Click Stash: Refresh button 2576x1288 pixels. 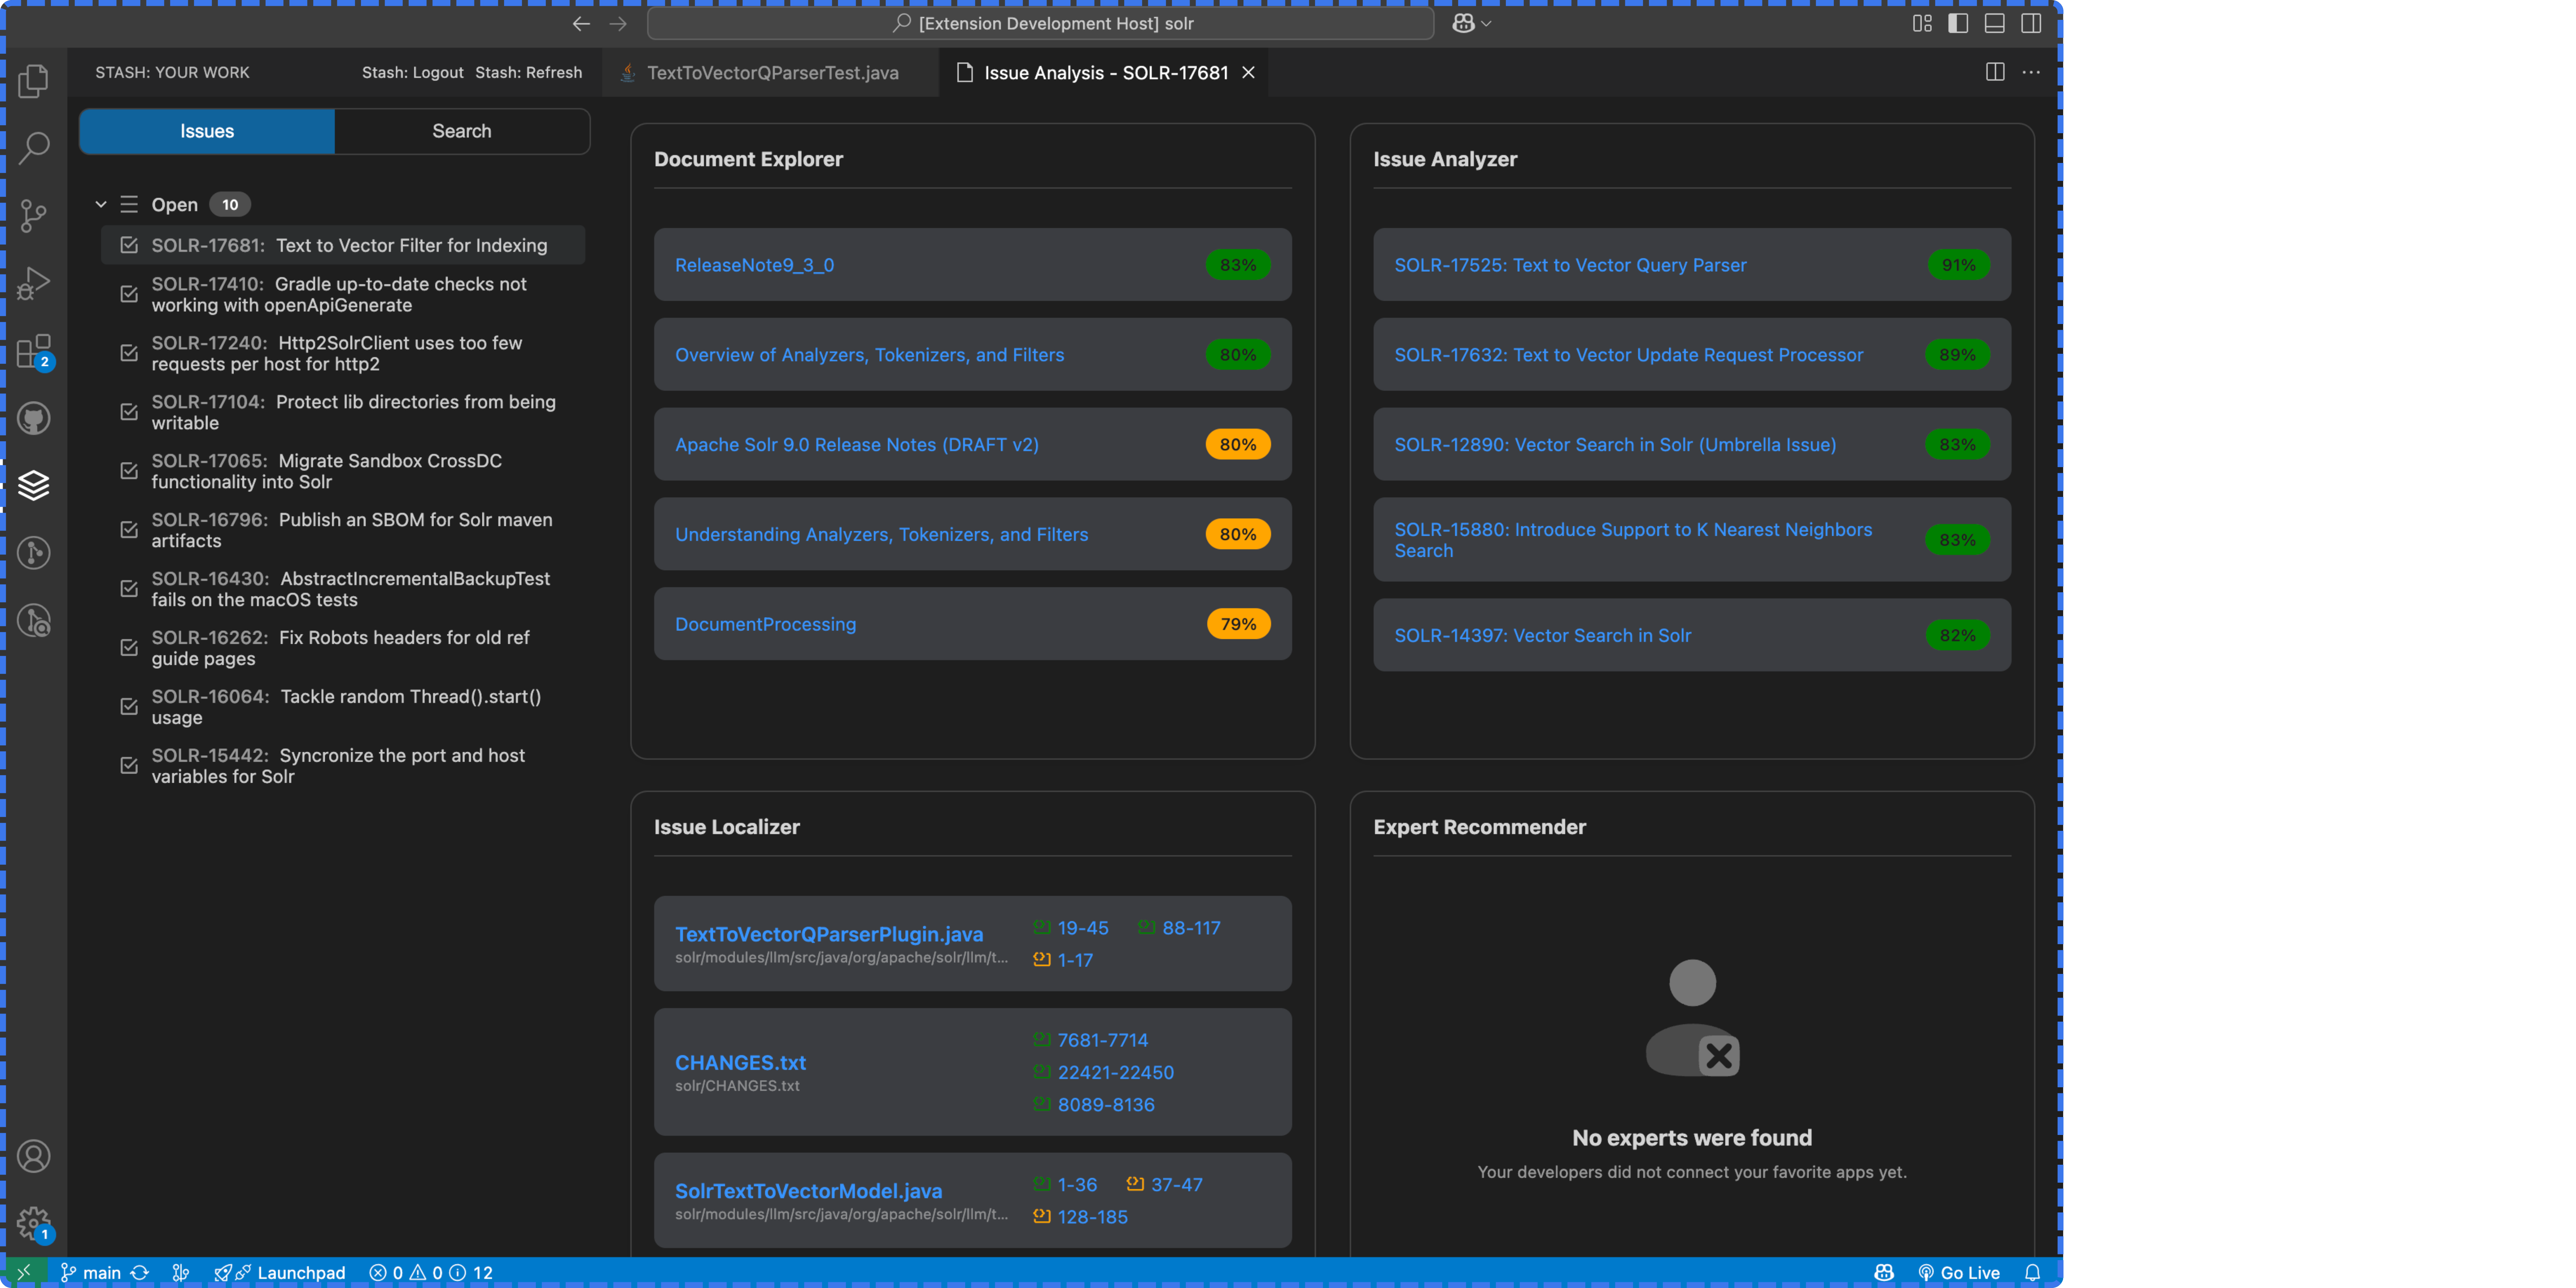(x=528, y=72)
